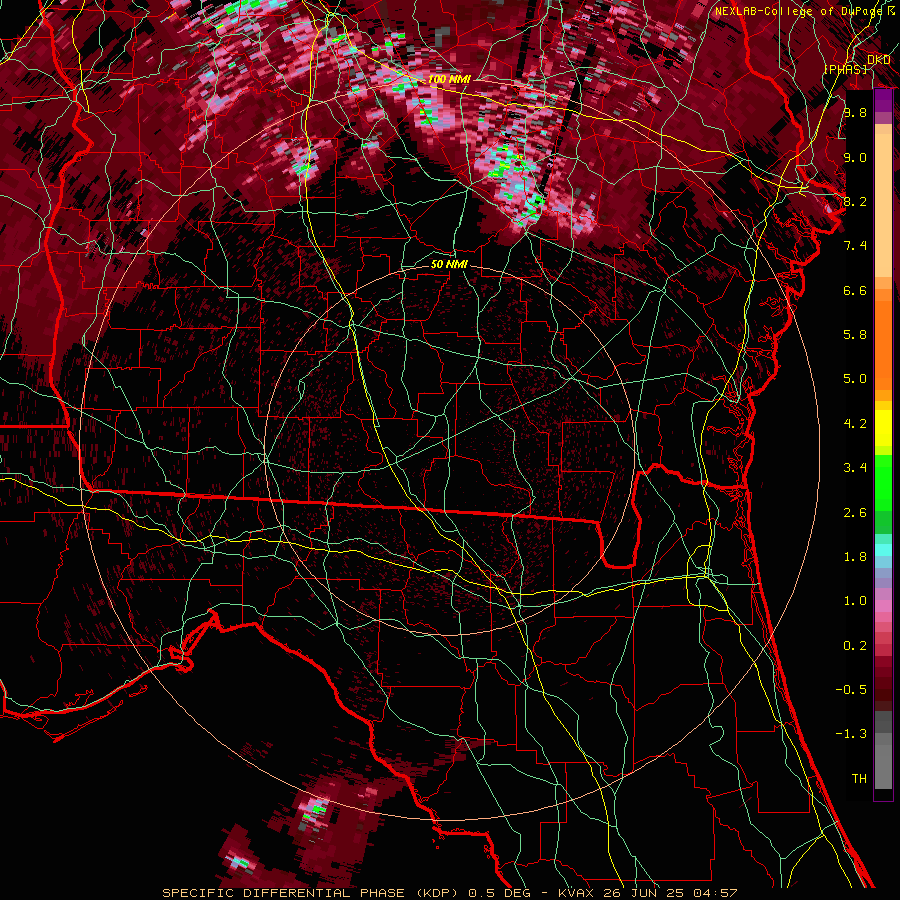Click the 50 NMI range ring label
Image resolution: width=900 pixels, height=900 pixels.
pyautogui.click(x=449, y=264)
